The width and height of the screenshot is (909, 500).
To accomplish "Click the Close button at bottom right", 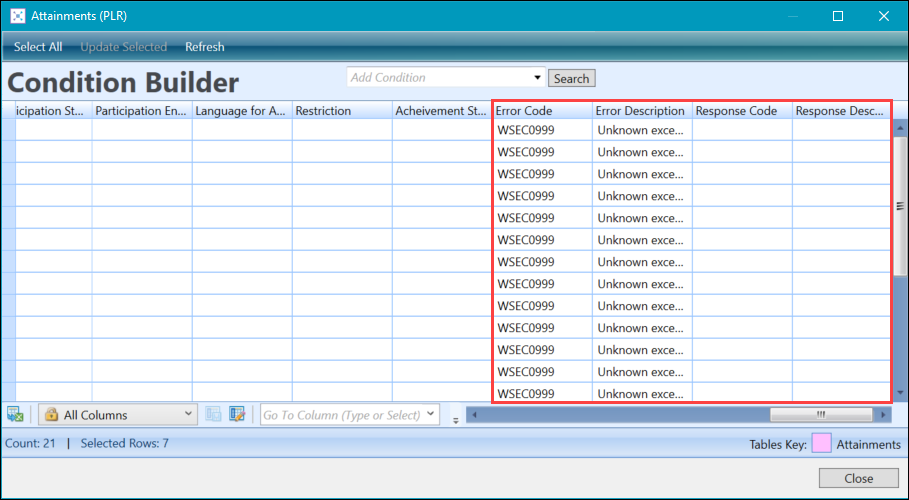I will (859, 479).
